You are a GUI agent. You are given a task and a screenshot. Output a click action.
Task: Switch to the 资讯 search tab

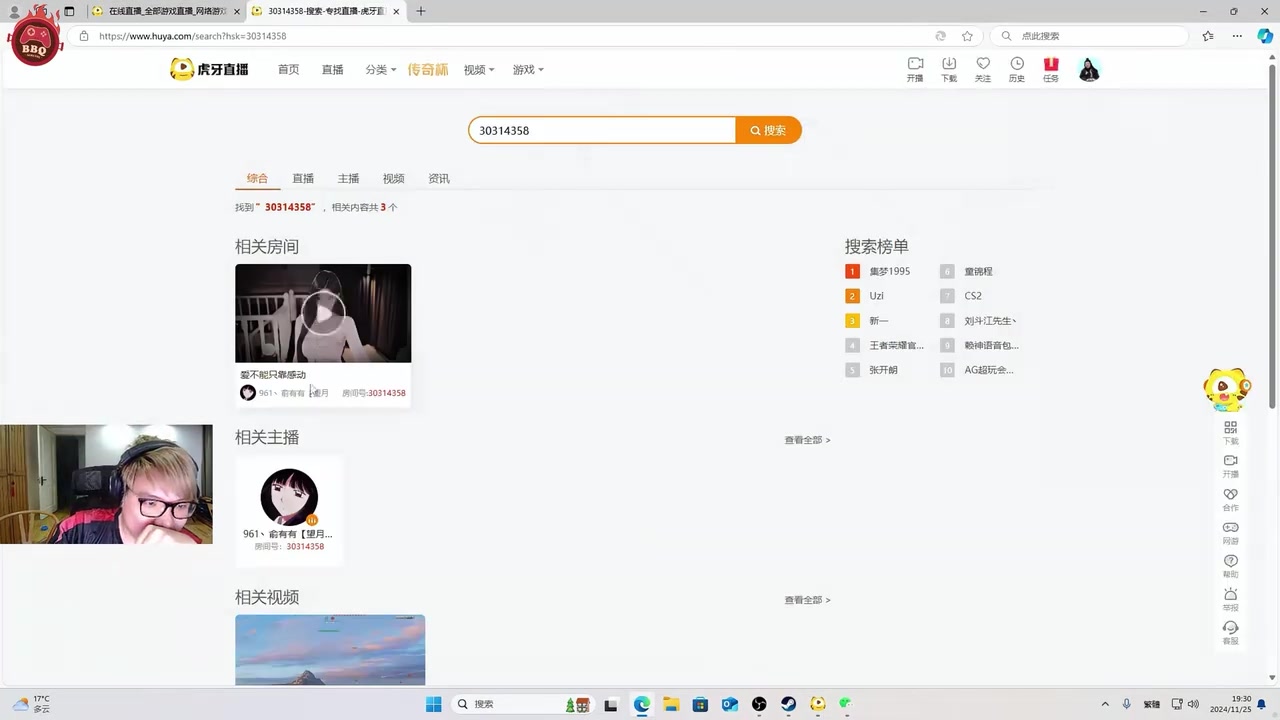tap(439, 178)
